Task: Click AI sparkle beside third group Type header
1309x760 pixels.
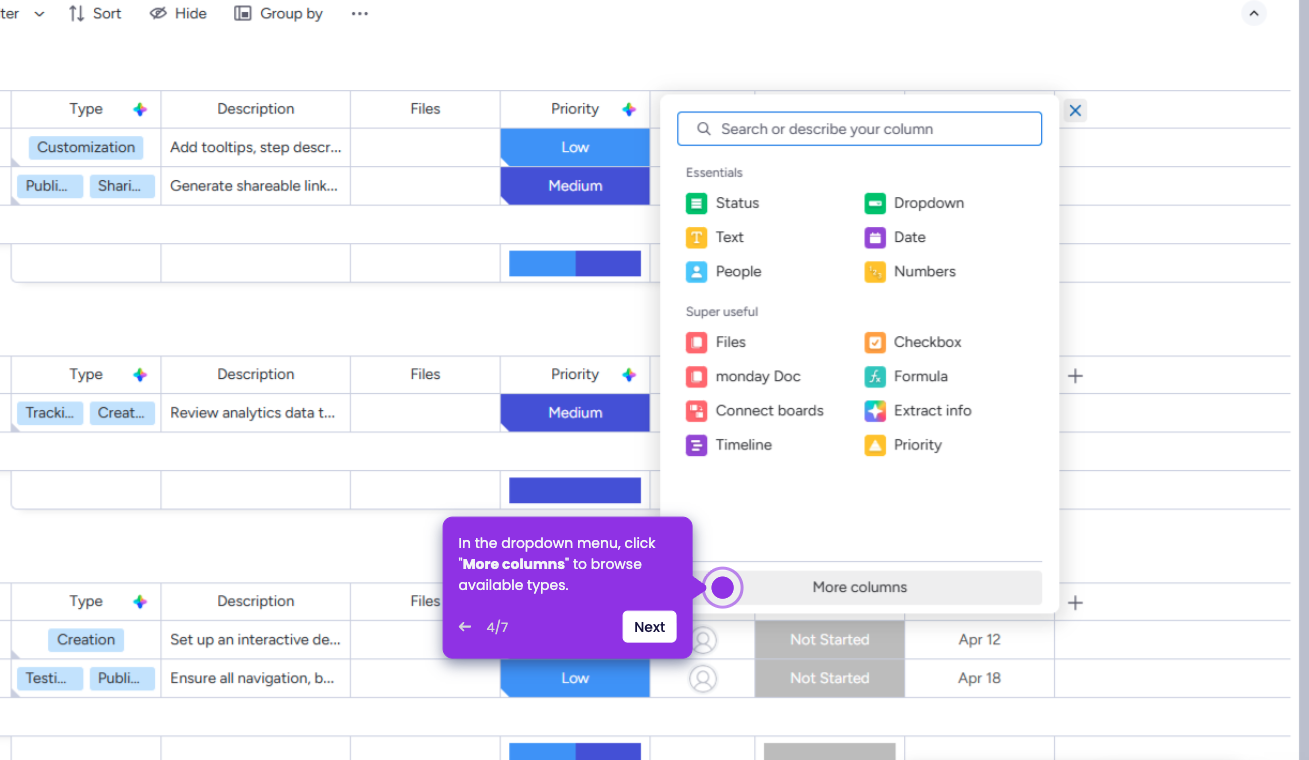Action: (140, 602)
